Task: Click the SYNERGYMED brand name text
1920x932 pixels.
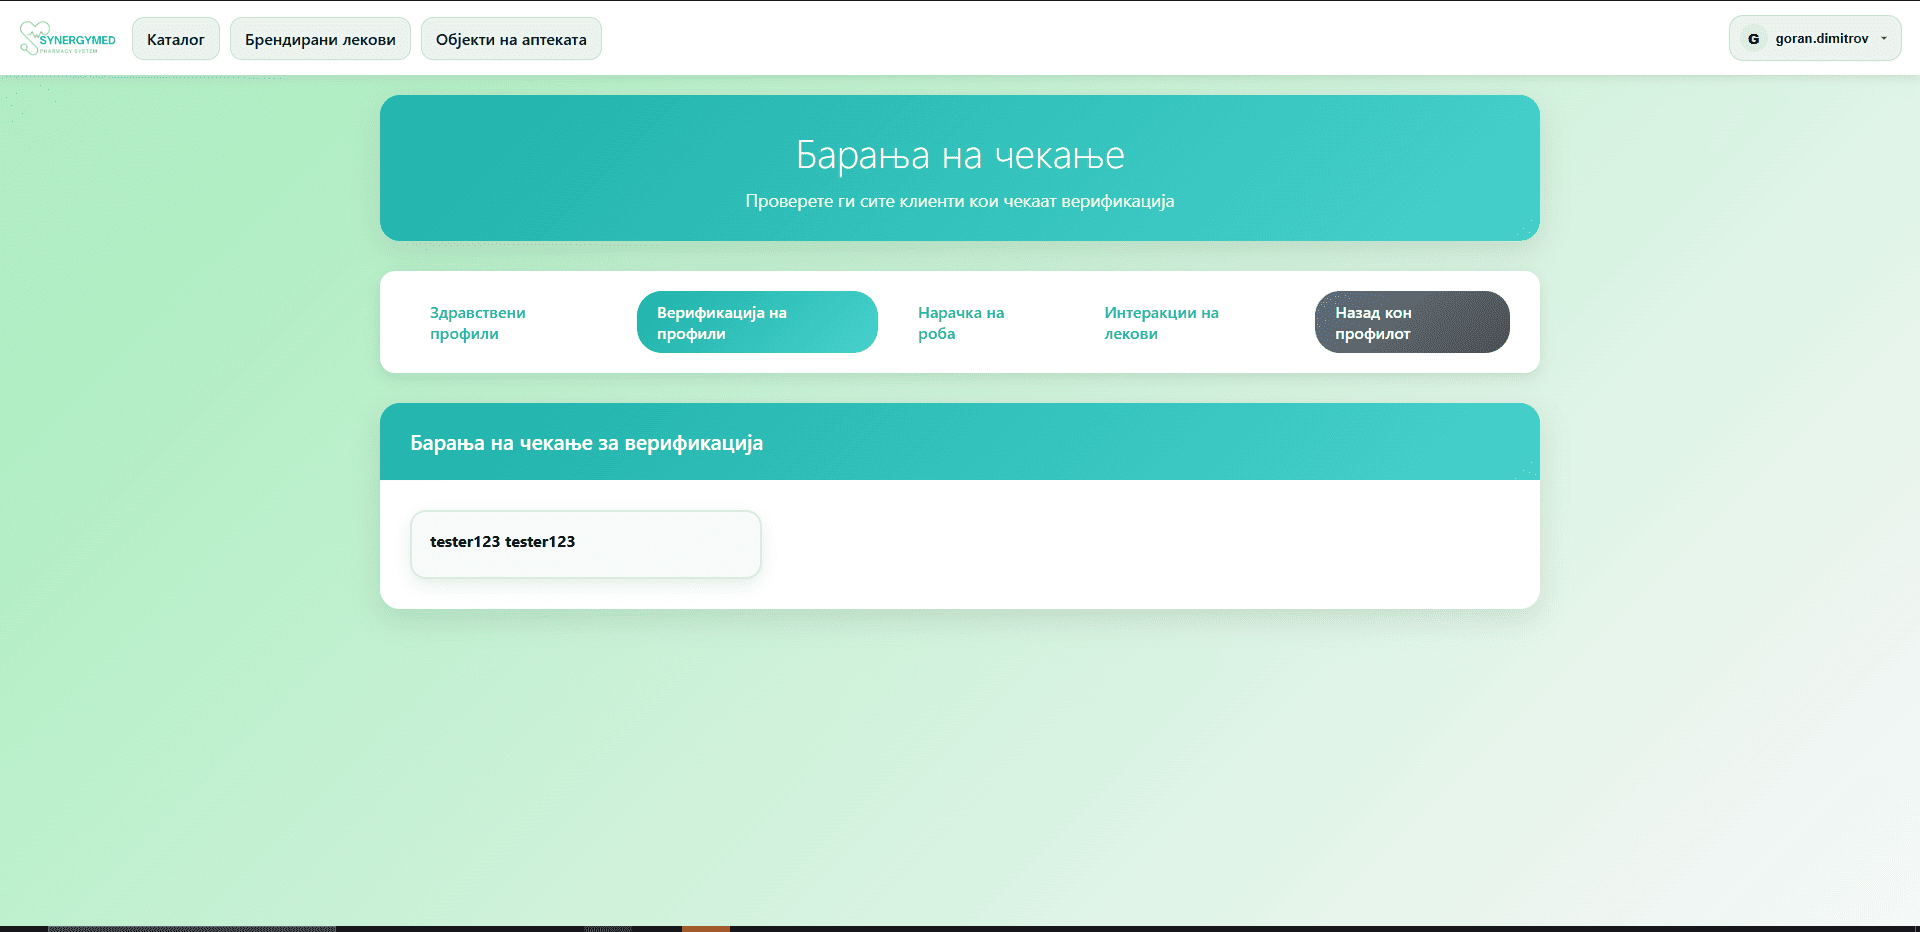Action: point(78,40)
